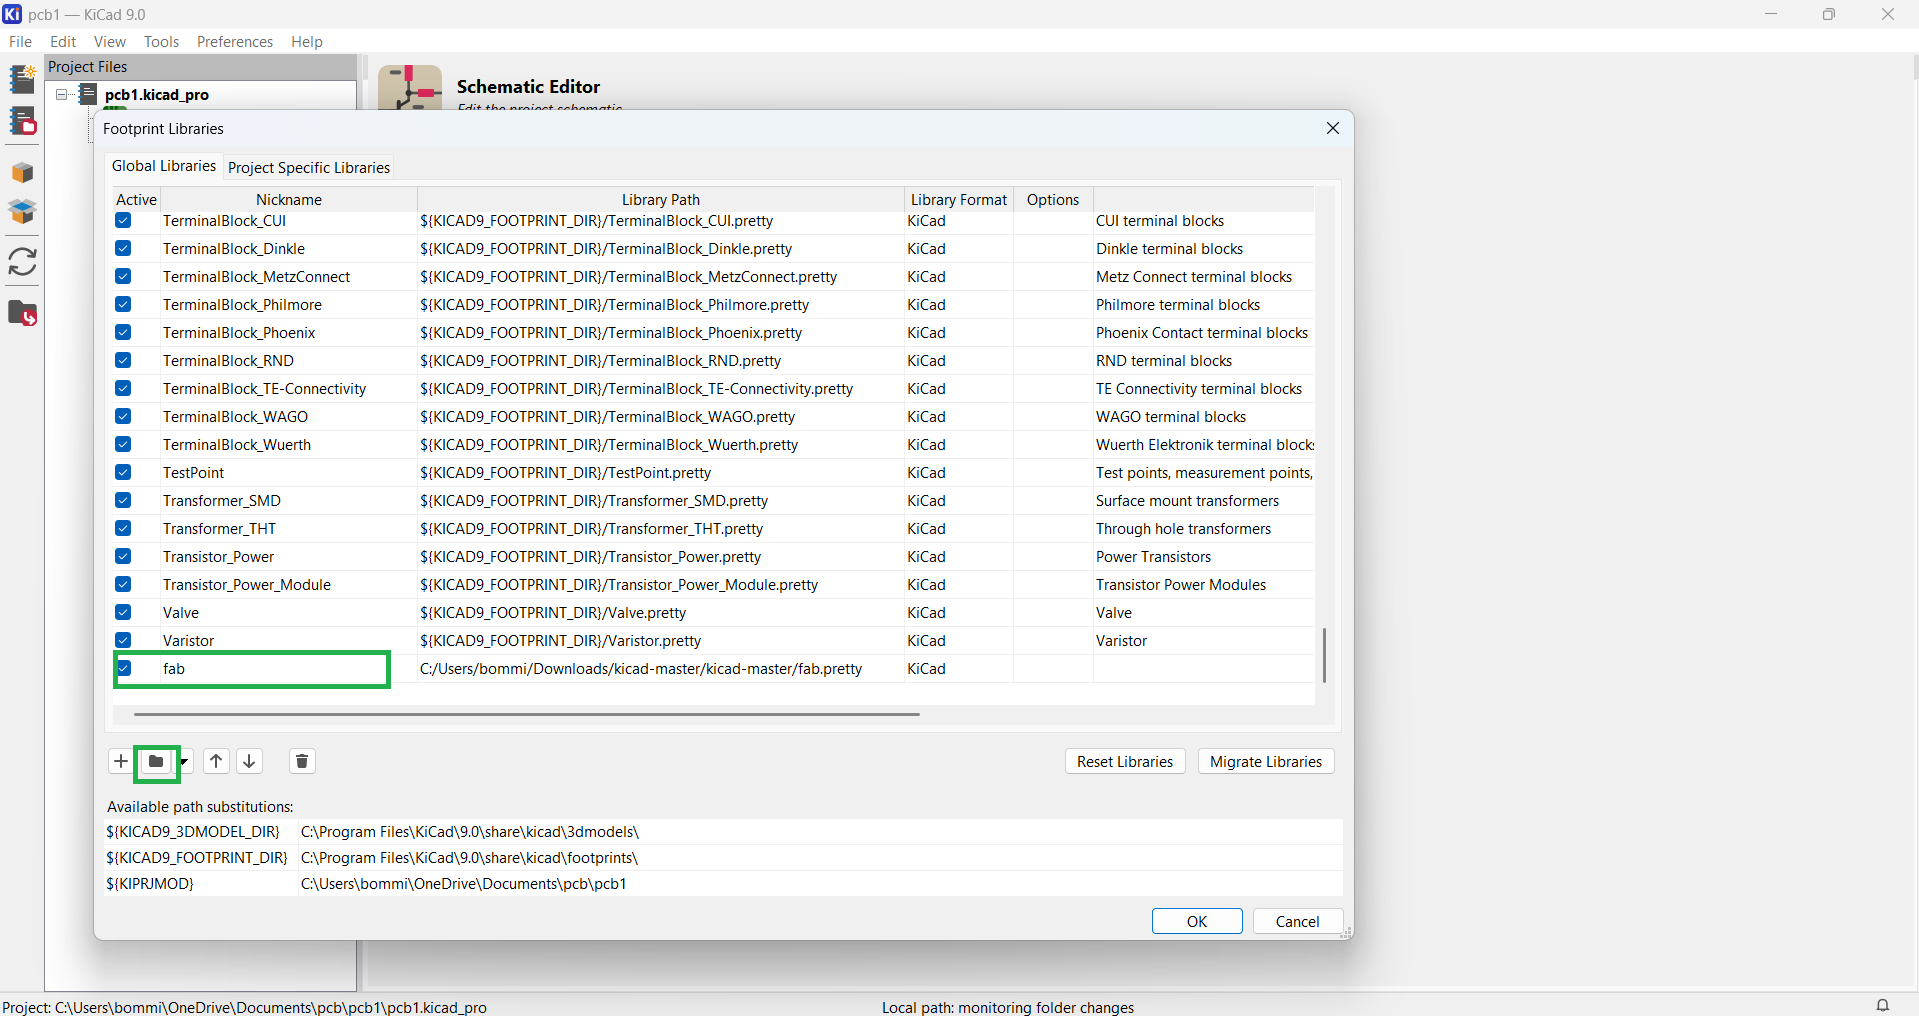This screenshot has width=1919, height=1016.
Task: Open the Help menu
Action: pos(307,42)
